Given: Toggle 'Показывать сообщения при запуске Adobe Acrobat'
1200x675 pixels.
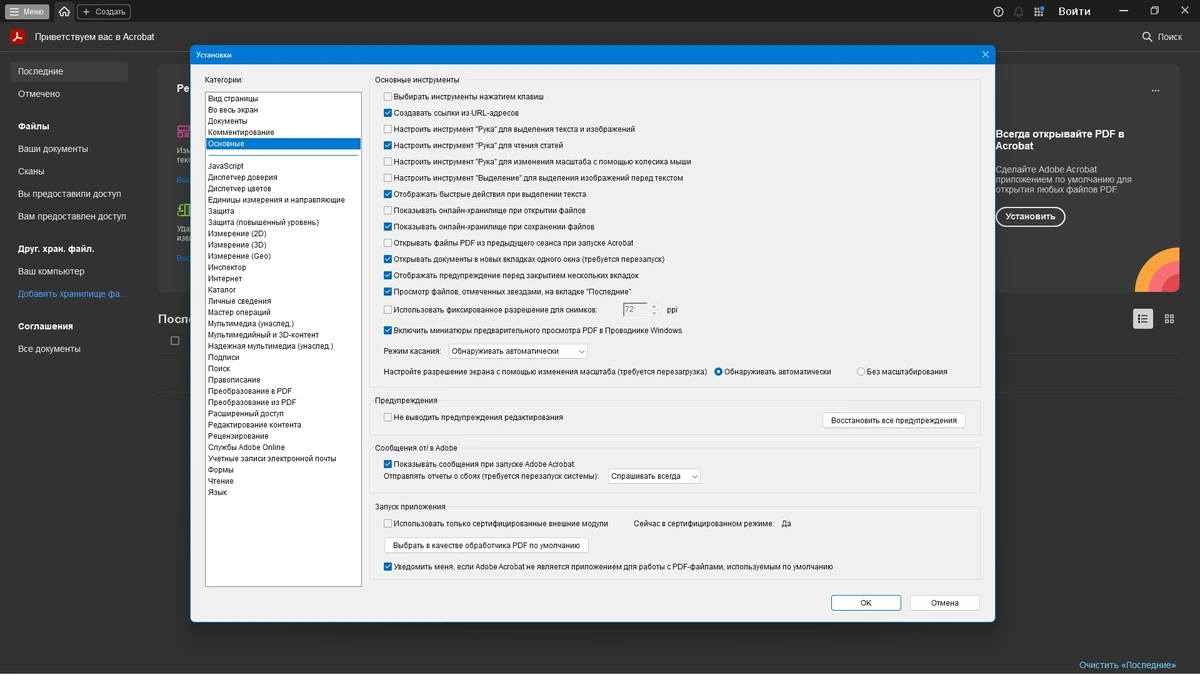Looking at the screenshot, I should pos(388,464).
